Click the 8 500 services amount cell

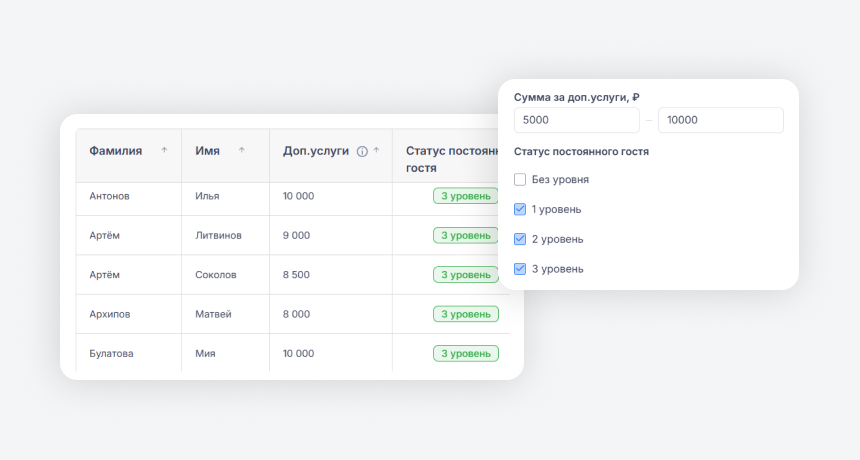298,275
